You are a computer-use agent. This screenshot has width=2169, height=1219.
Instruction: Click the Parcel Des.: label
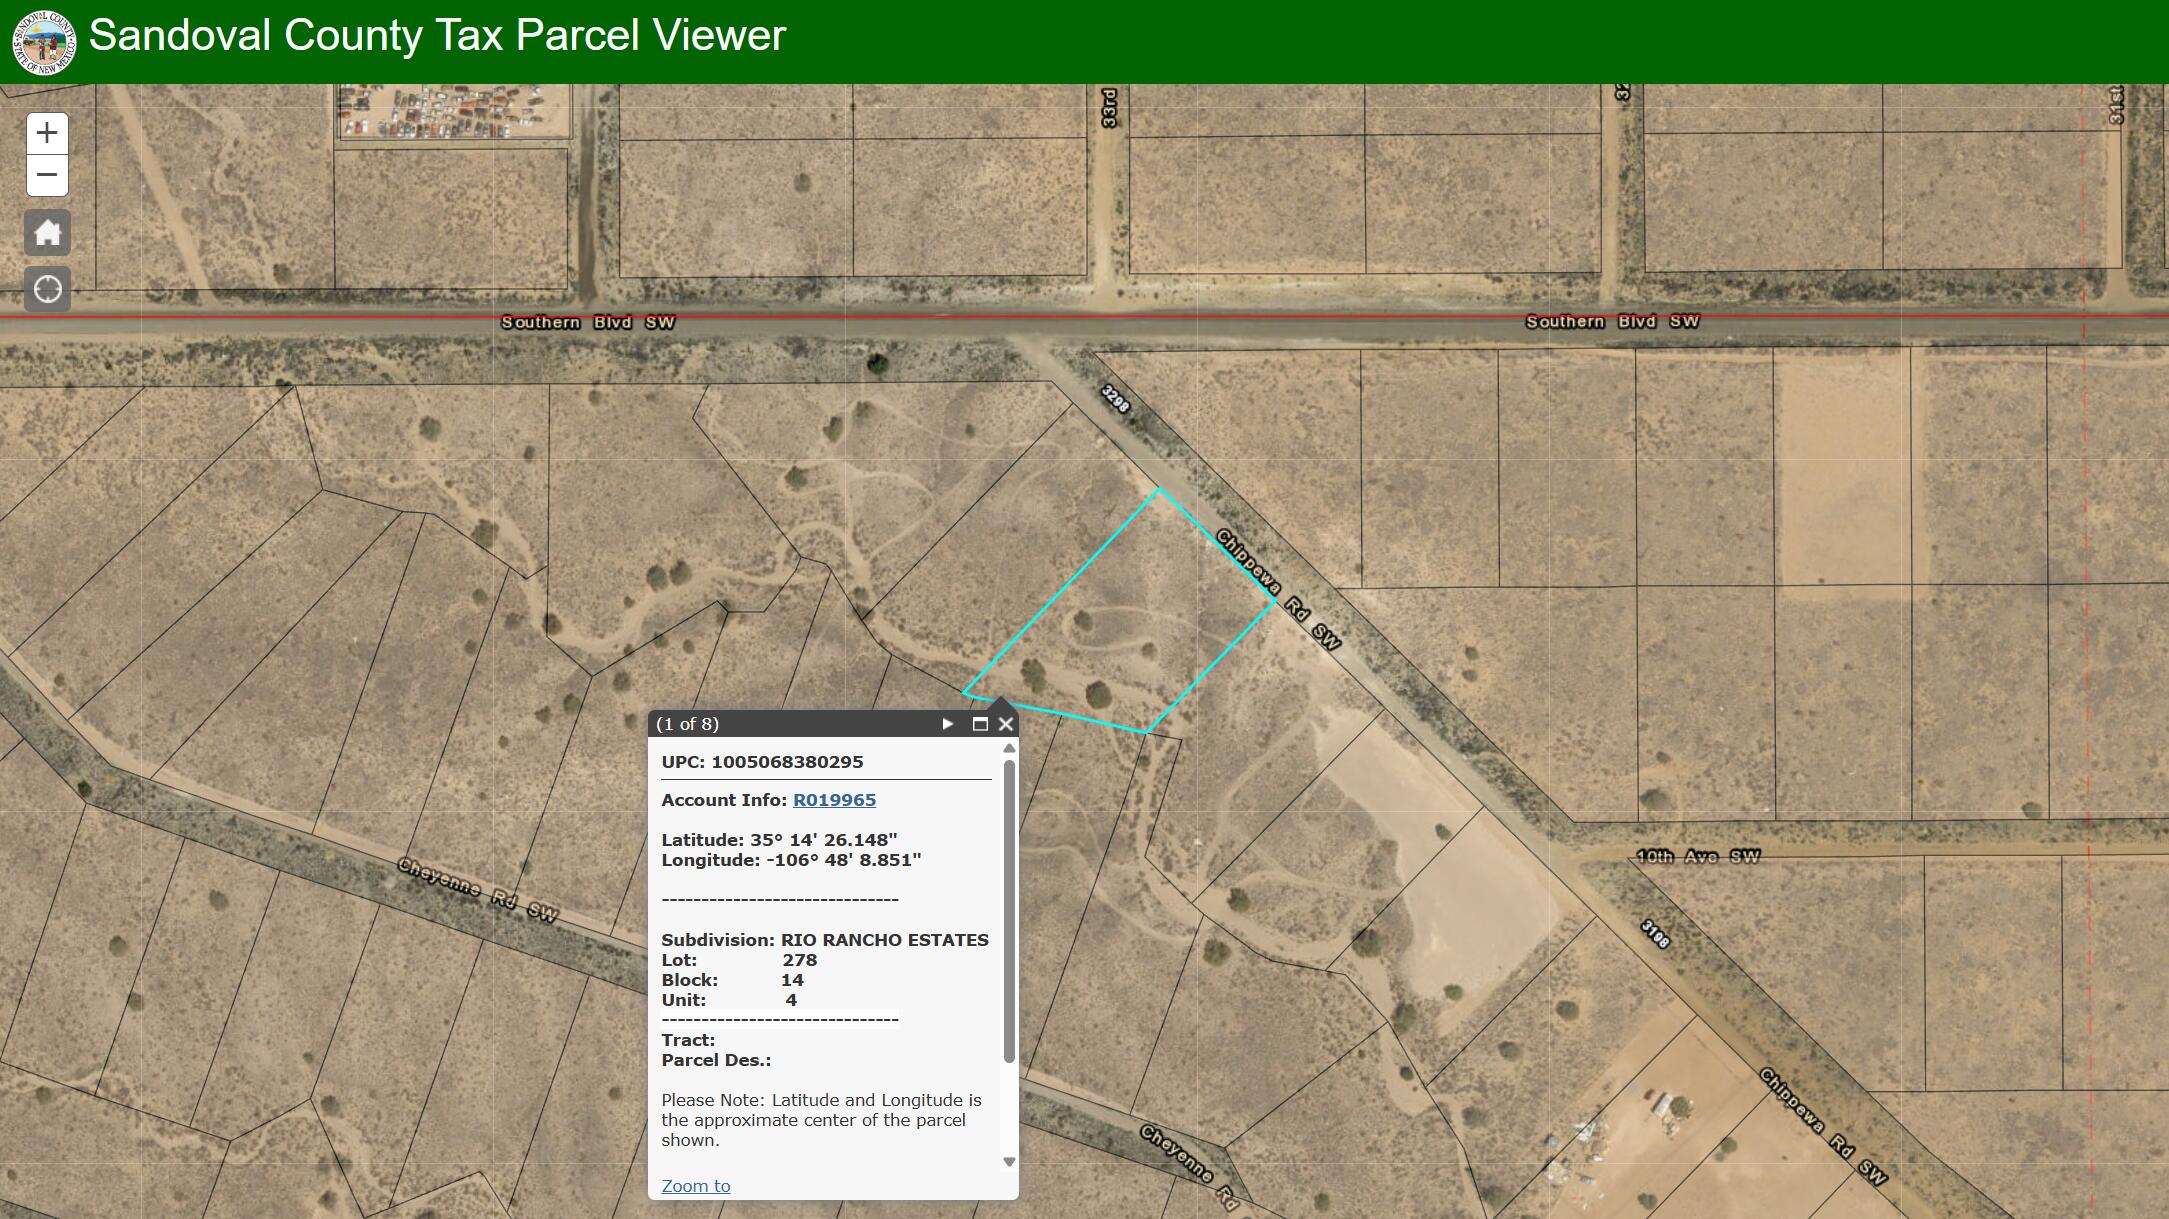(716, 1060)
